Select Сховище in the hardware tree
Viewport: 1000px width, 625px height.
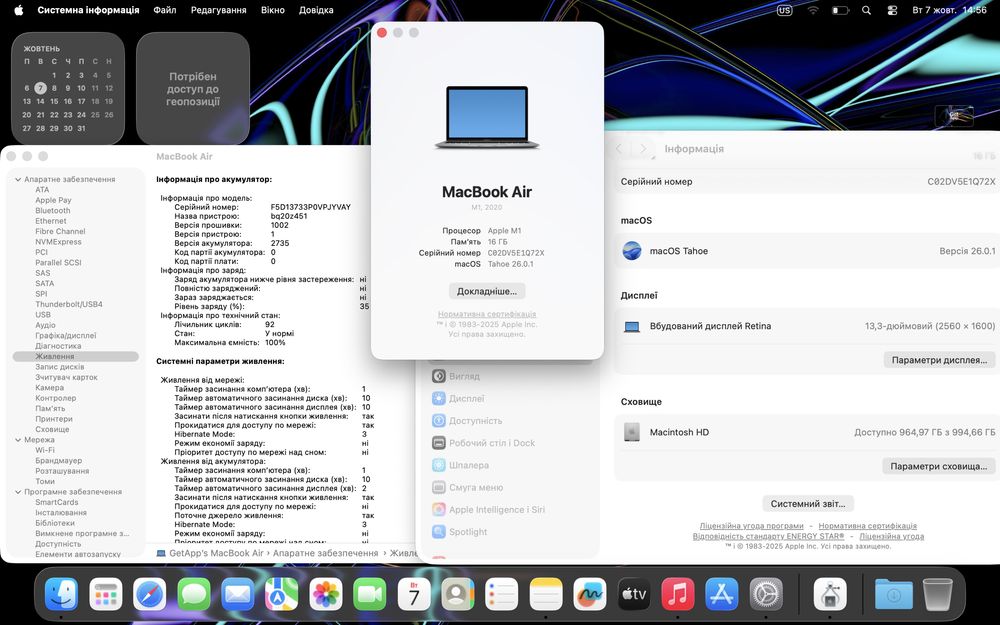point(52,429)
